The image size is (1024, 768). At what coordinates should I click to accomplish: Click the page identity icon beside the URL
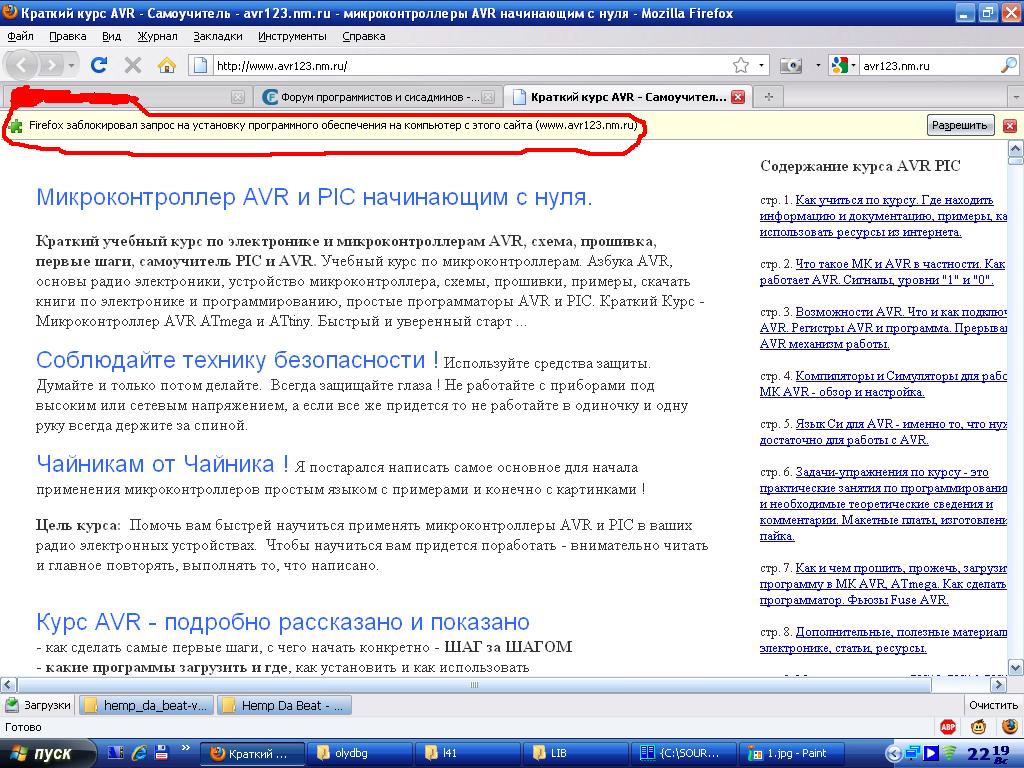(201, 65)
